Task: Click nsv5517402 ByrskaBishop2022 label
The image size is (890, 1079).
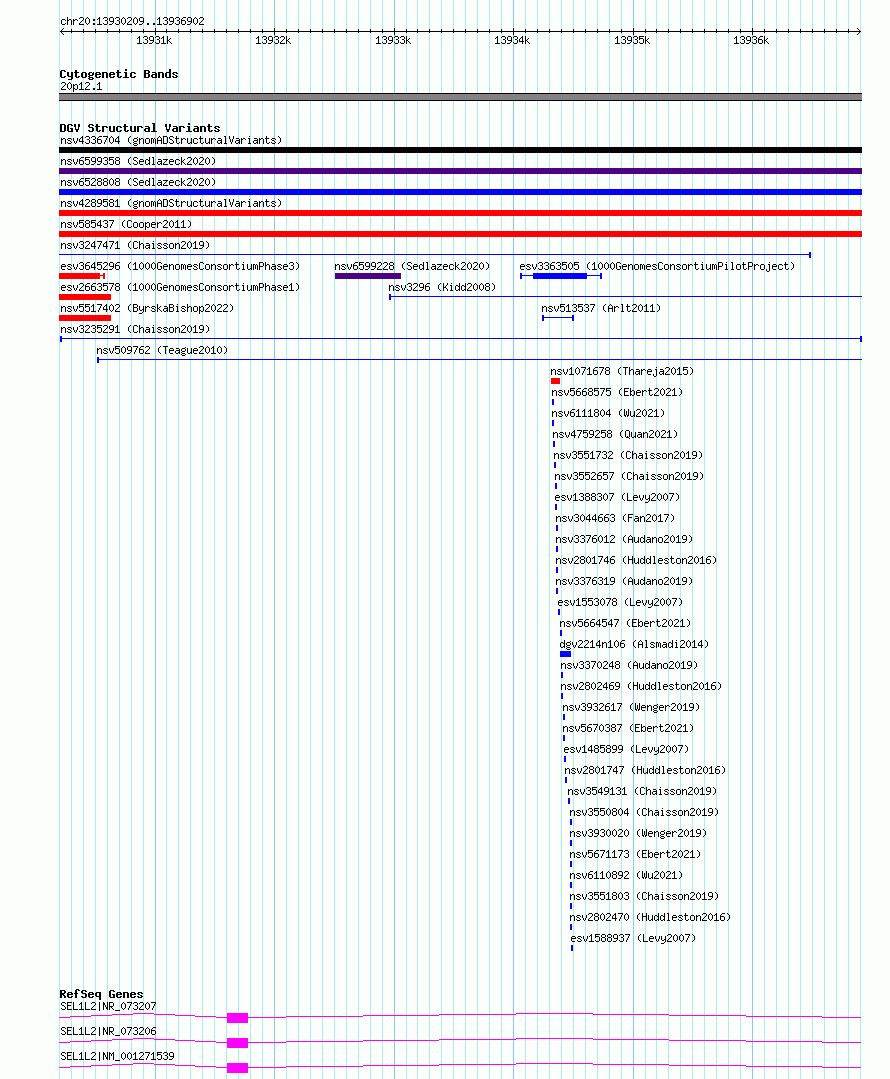Action: click(x=147, y=308)
